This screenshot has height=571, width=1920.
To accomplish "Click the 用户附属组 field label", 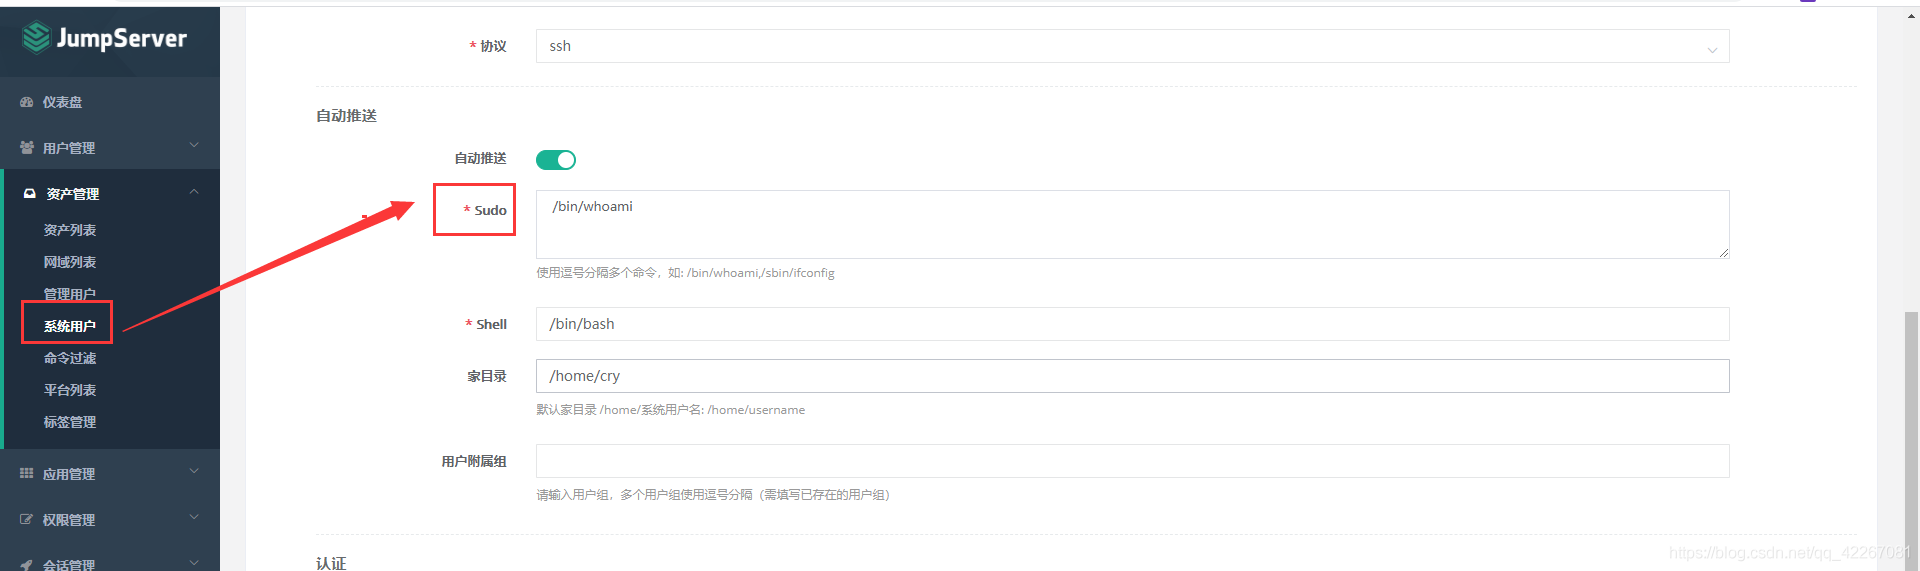I will 474,461.
